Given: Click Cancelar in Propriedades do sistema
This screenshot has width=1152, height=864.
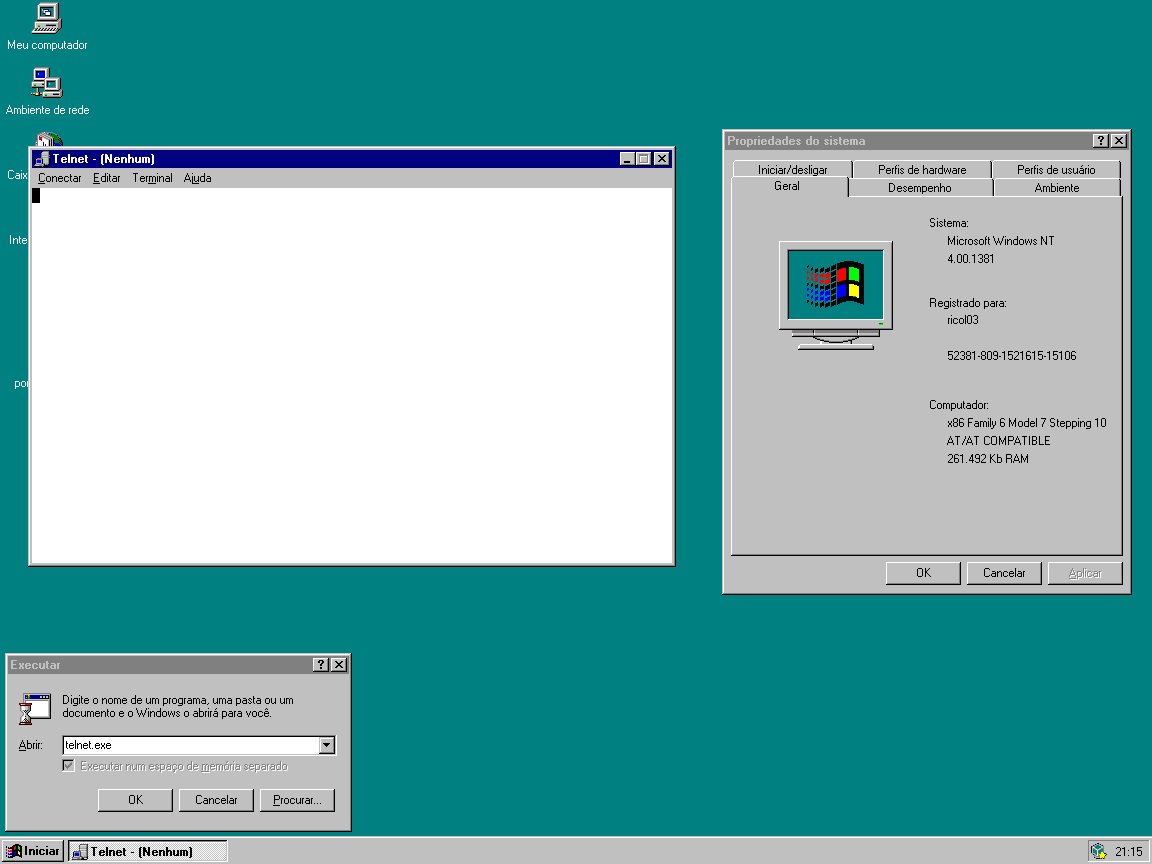Looking at the screenshot, I should click(x=1004, y=573).
